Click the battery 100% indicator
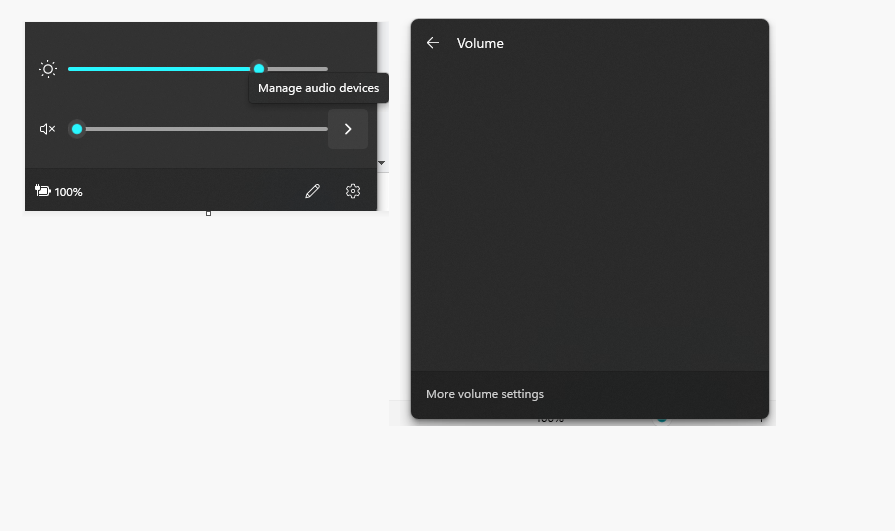 point(59,191)
